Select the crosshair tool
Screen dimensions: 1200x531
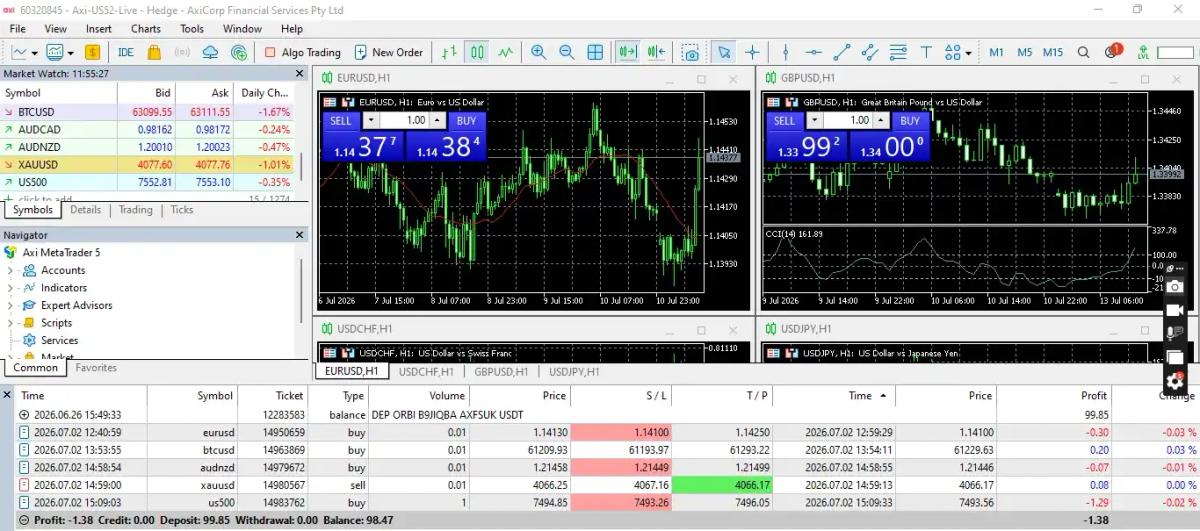point(752,52)
